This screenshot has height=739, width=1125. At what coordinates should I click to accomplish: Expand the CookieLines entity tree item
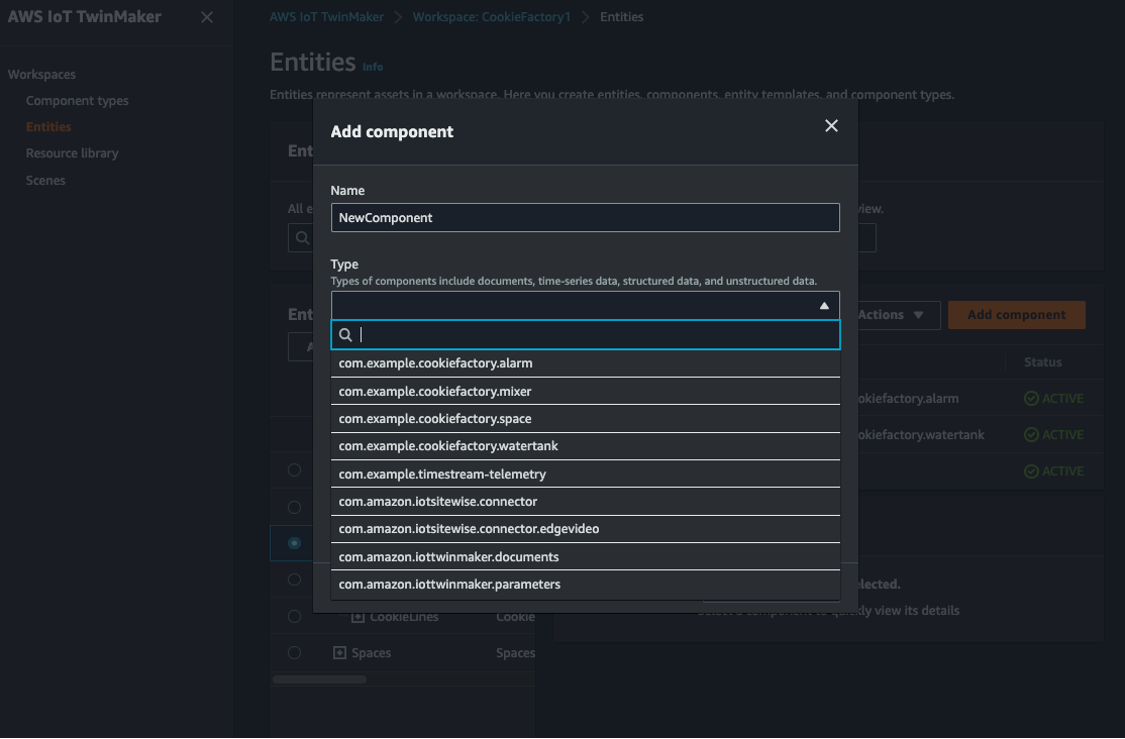point(360,616)
